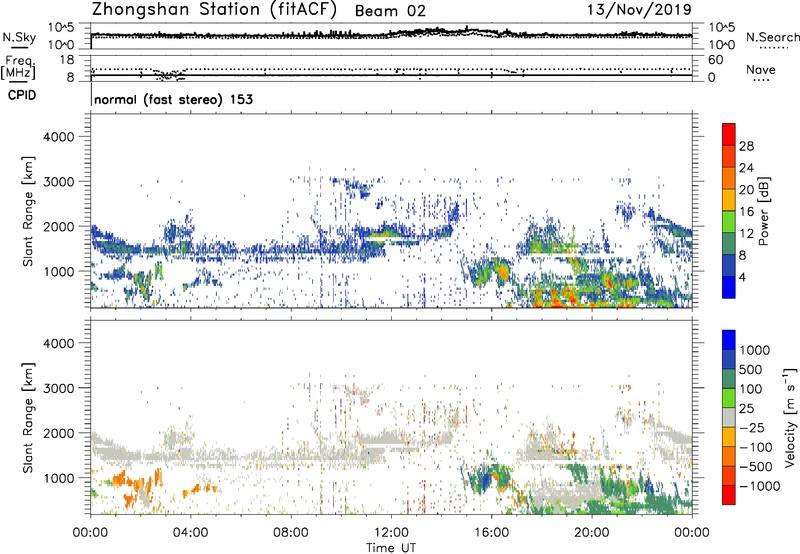Click the Nave axis value '60'
The height and width of the screenshot is (554, 800).
click(715, 60)
